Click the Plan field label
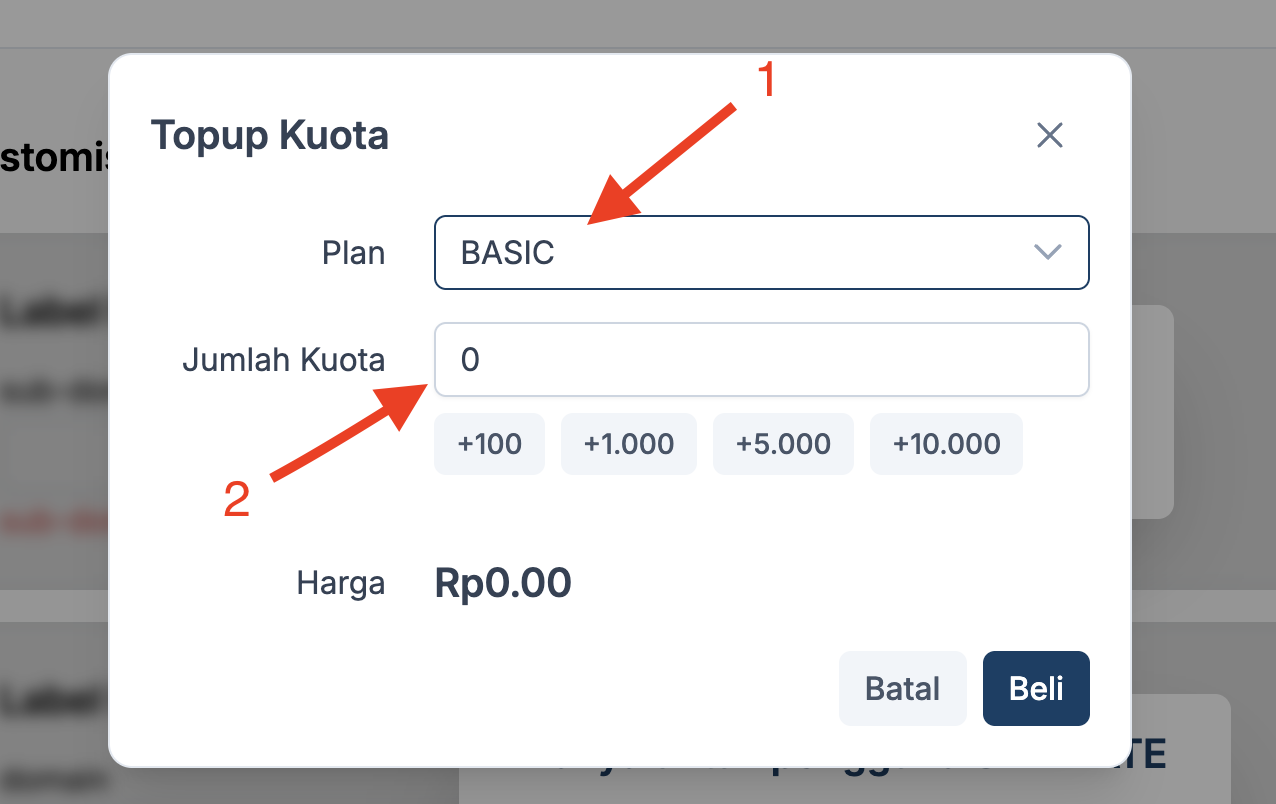Viewport: 1276px width, 804px height. click(353, 253)
